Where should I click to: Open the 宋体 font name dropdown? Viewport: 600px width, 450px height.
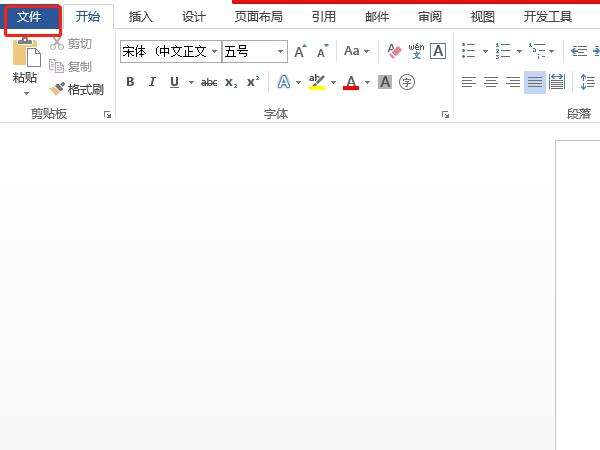214,51
